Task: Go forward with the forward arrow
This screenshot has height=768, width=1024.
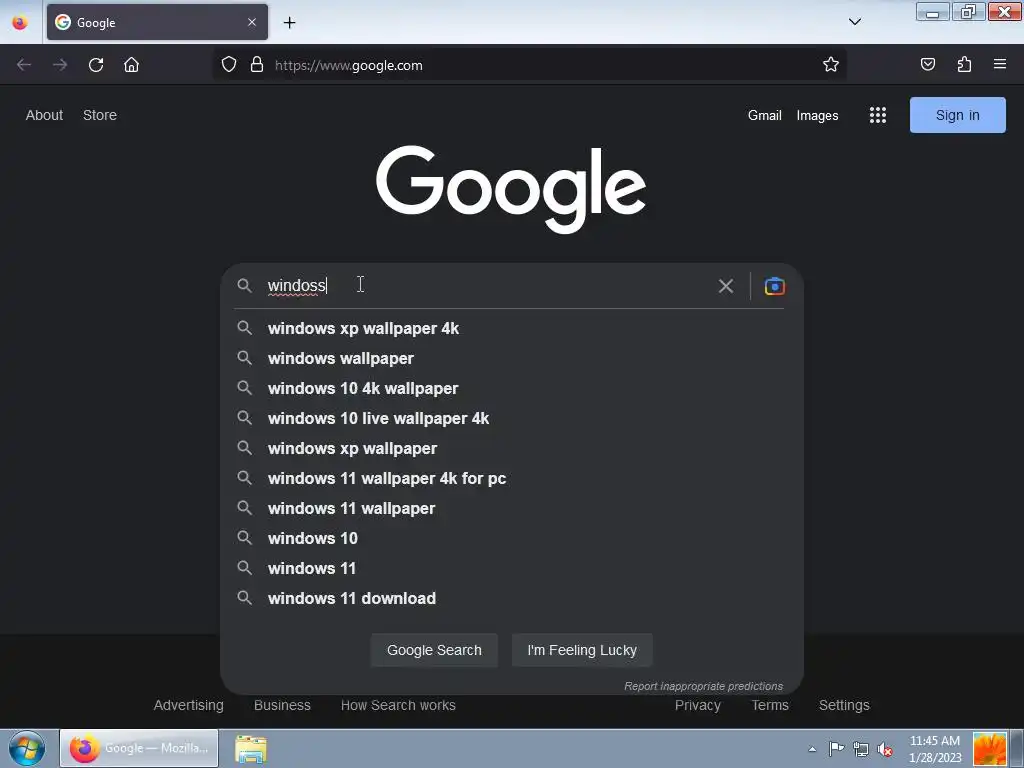Action: click(x=60, y=65)
